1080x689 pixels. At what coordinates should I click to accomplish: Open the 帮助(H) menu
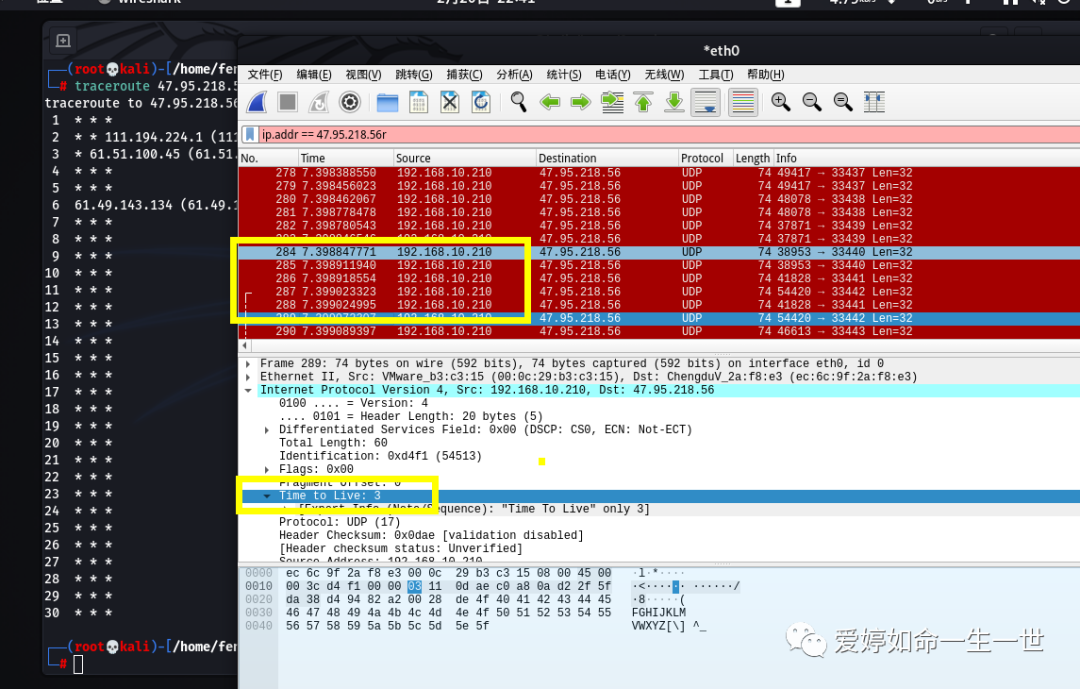(x=766, y=74)
